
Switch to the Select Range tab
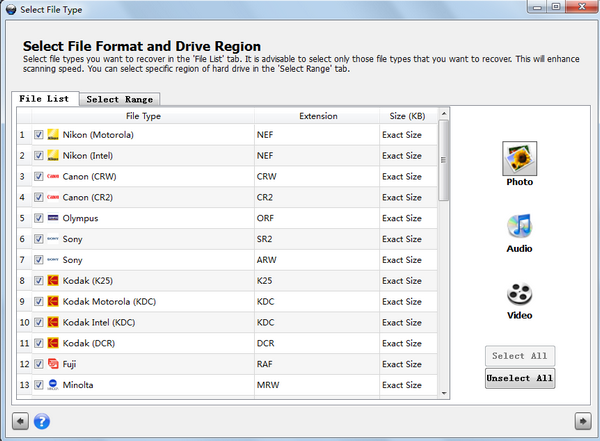120,100
